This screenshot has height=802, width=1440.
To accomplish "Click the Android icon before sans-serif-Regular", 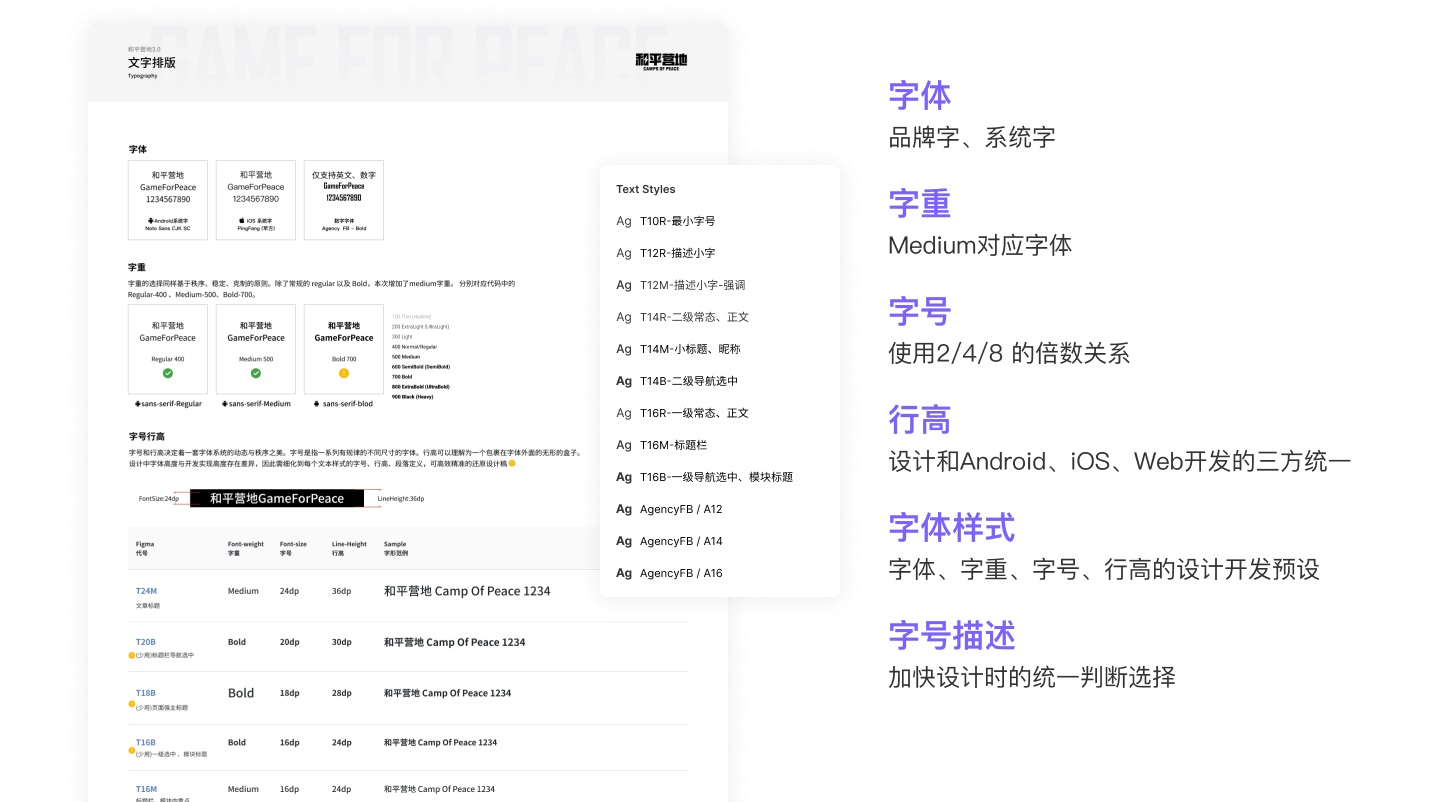I will pyautogui.click(x=138, y=404).
